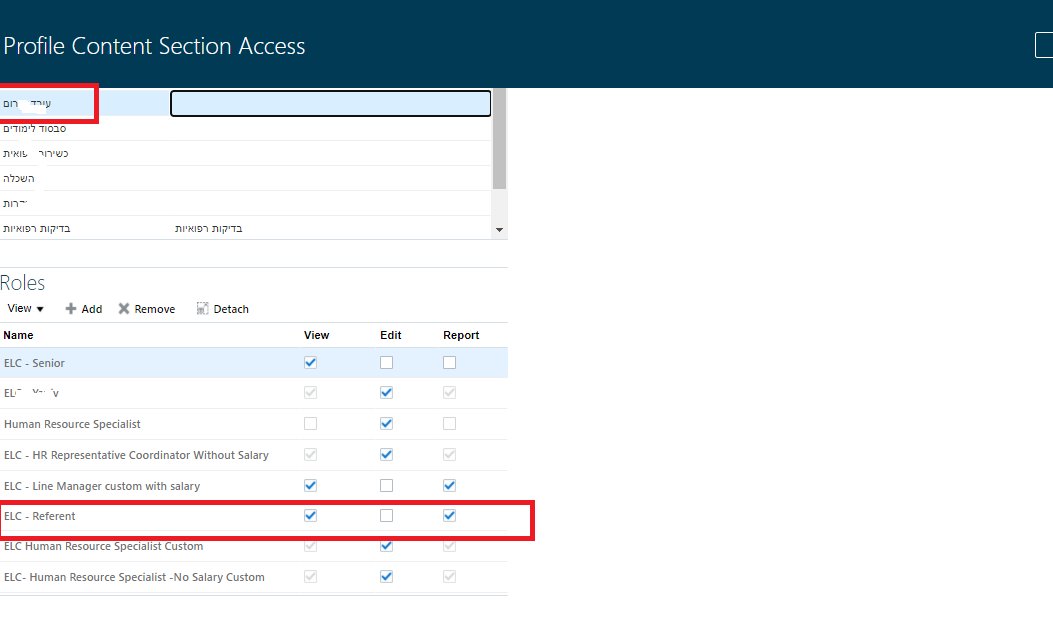Uncheck Report permission for ELC - Referent
This screenshot has height=623, width=1053.
pos(449,515)
